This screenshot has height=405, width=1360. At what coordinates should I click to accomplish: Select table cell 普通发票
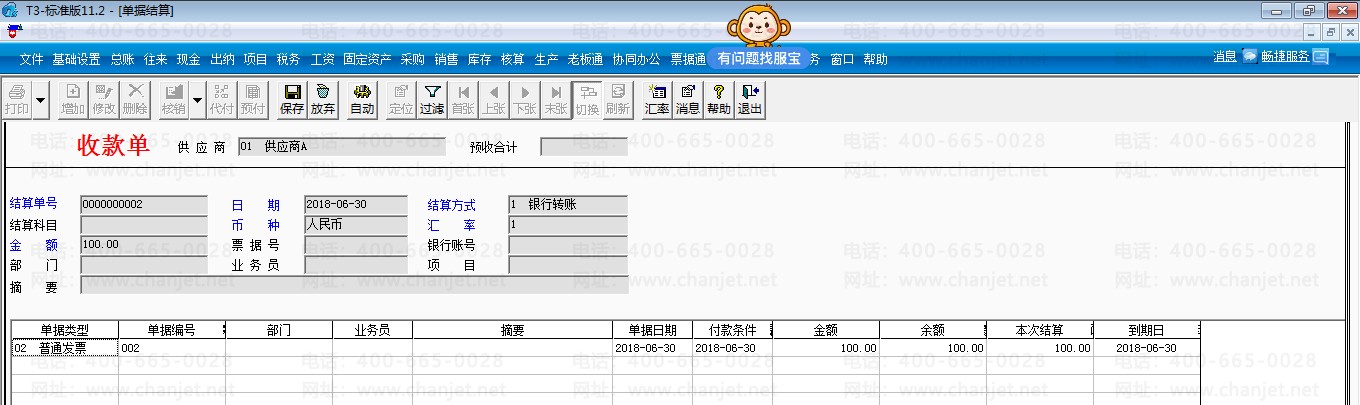click(65, 348)
